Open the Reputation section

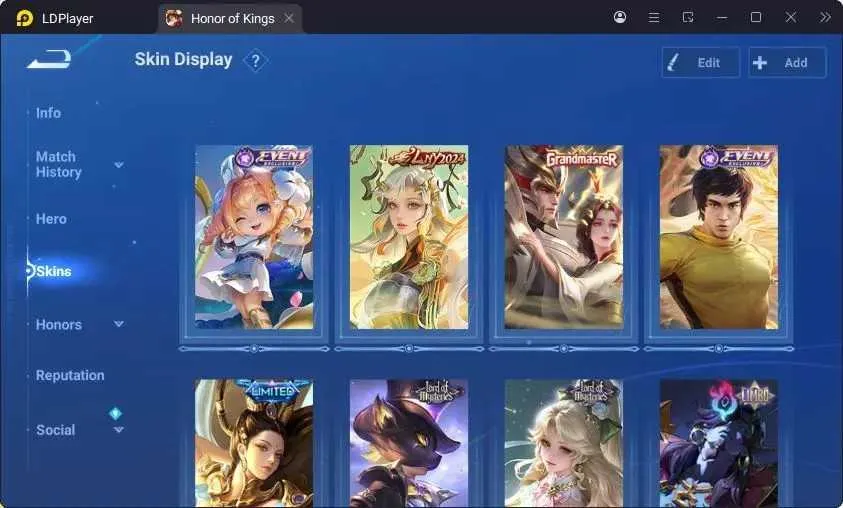point(70,375)
